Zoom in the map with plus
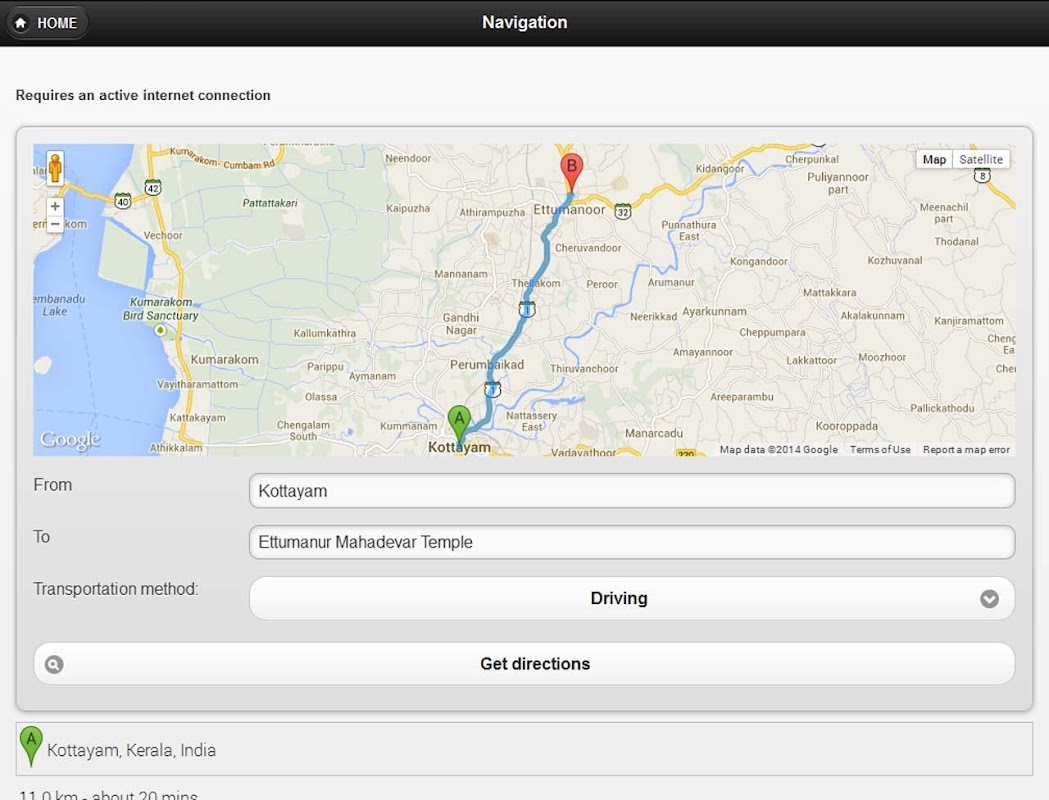Image resolution: width=1049 pixels, height=800 pixels. click(x=56, y=207)
